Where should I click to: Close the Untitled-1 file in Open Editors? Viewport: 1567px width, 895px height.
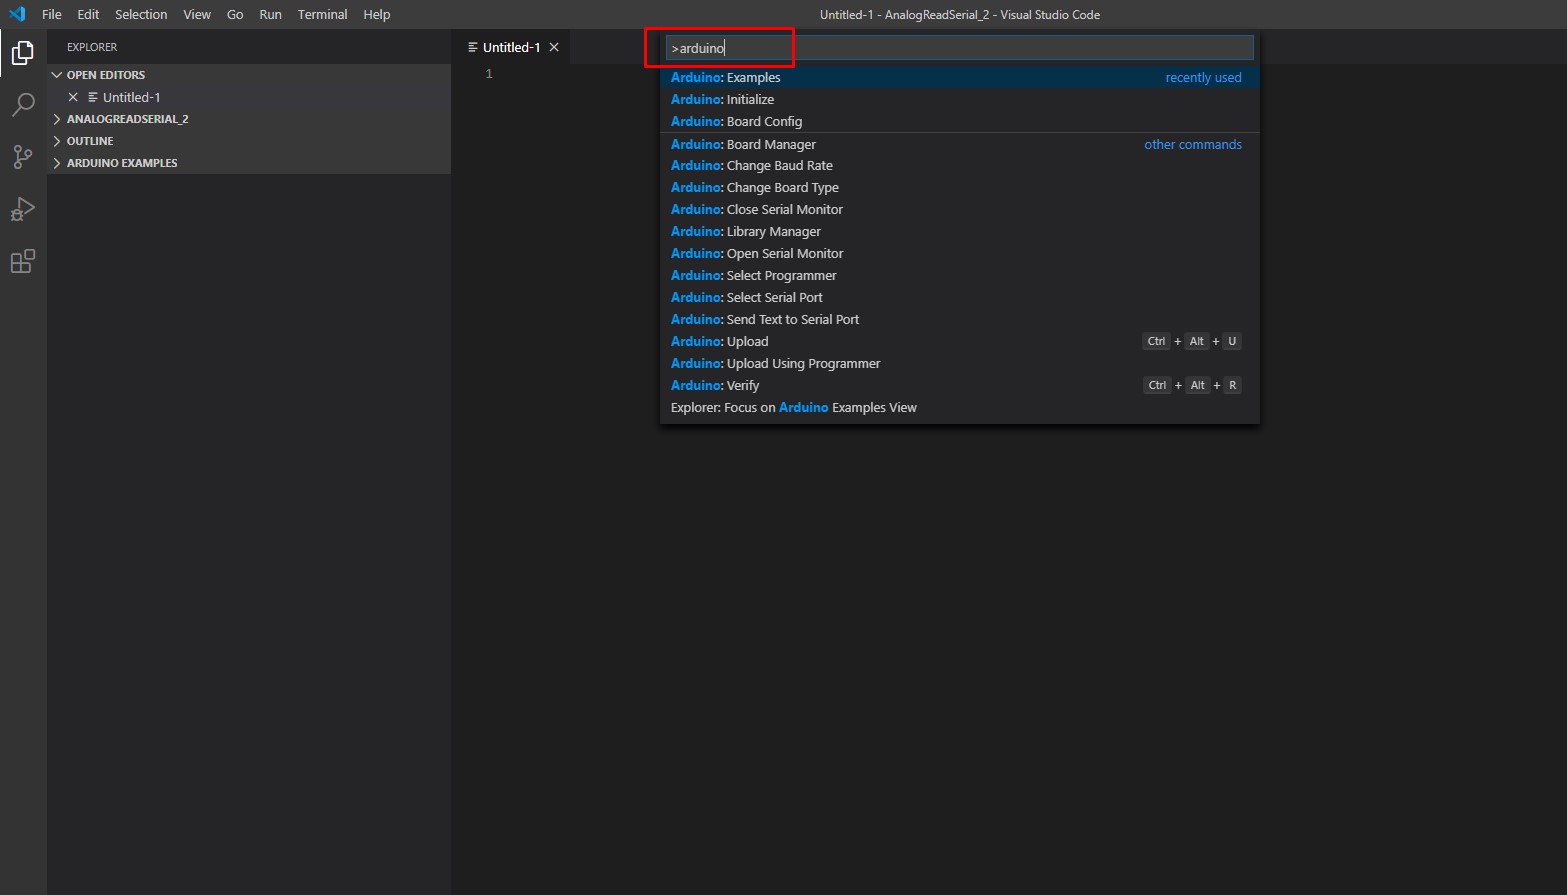[72, 96]
